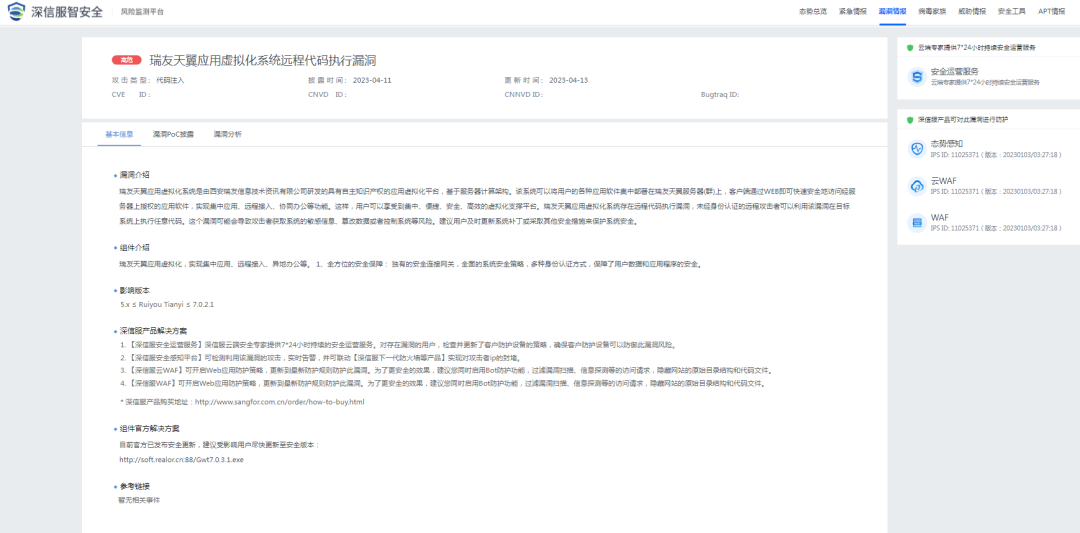Click the 目前官方已发布安全更新 advisory sentence
The image size is (1080, 533).
pos(219,446)
